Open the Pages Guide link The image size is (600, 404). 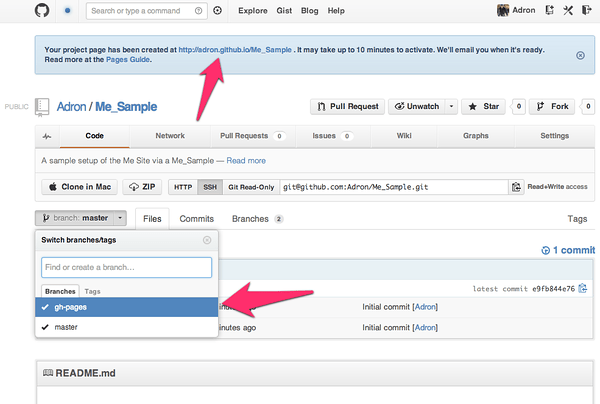pos(128,60)
